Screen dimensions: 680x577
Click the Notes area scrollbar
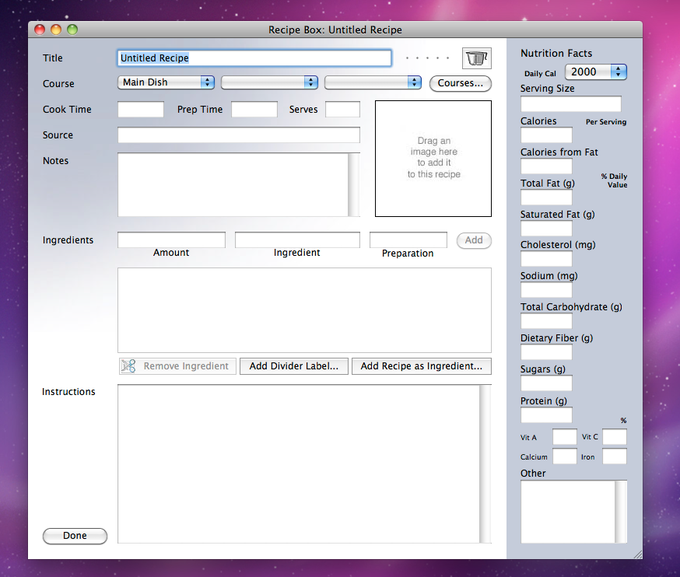tap(354, 184)
